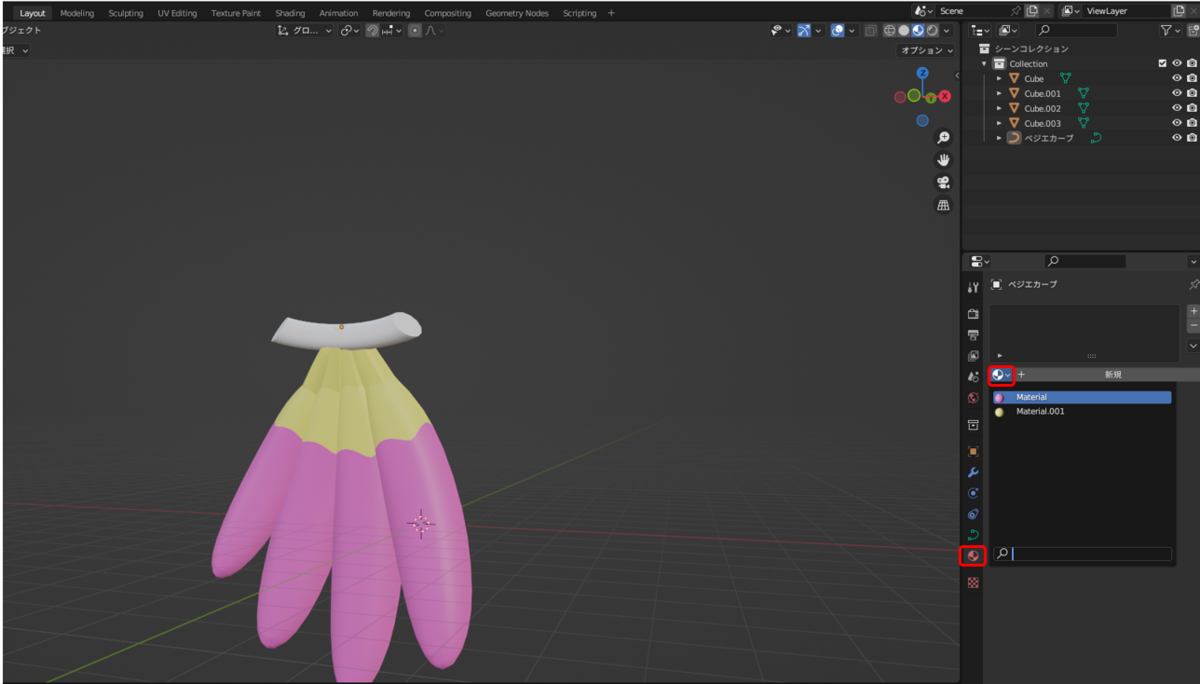Toggle proportional editing button
The image size is (1200, 684).
click(415, 31)
